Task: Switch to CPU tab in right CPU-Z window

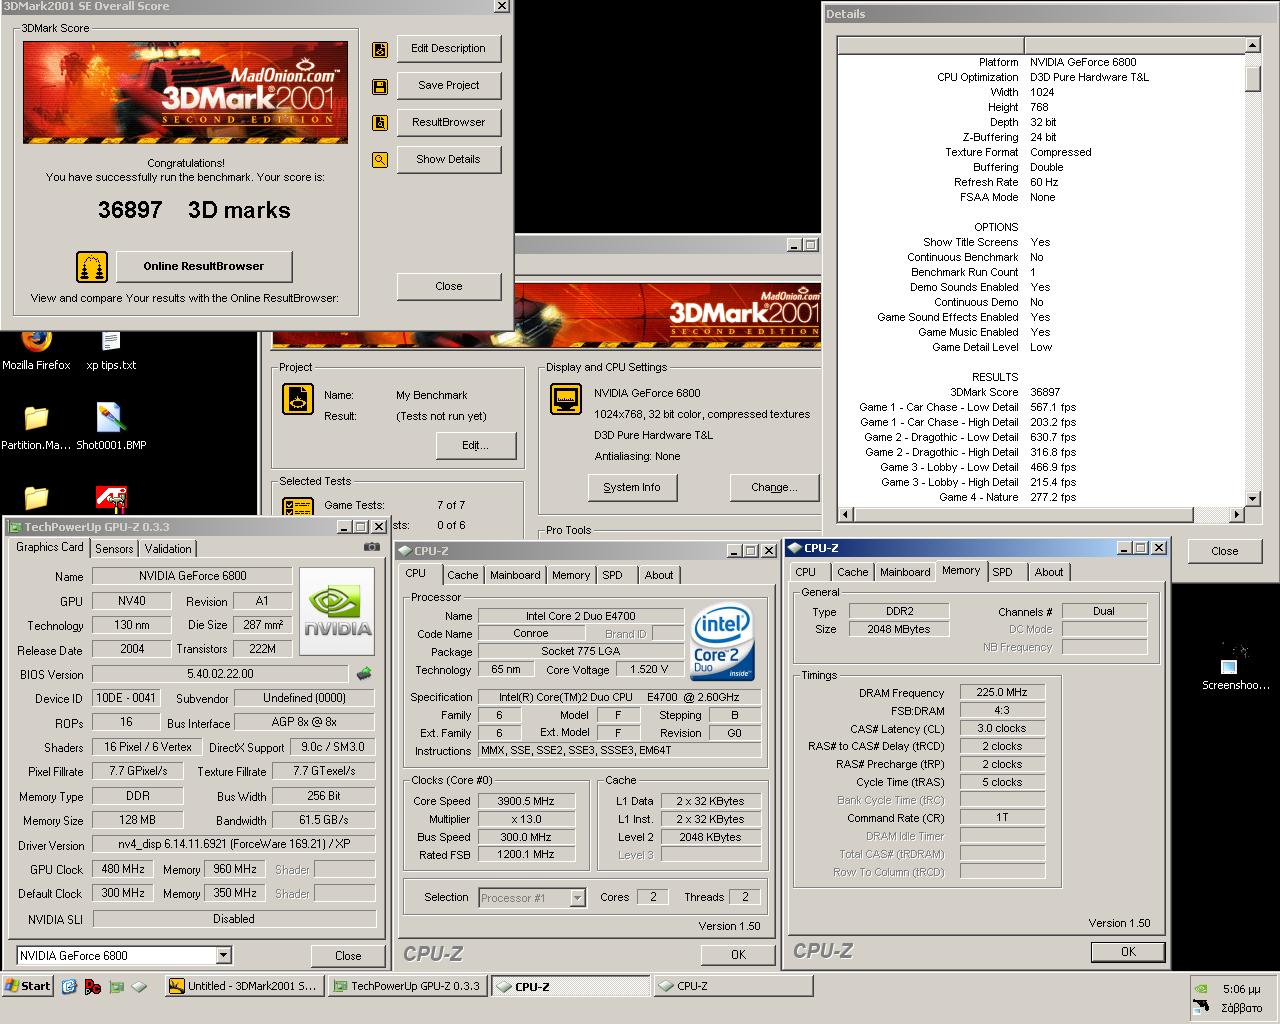Action: (x=805, y=572)
